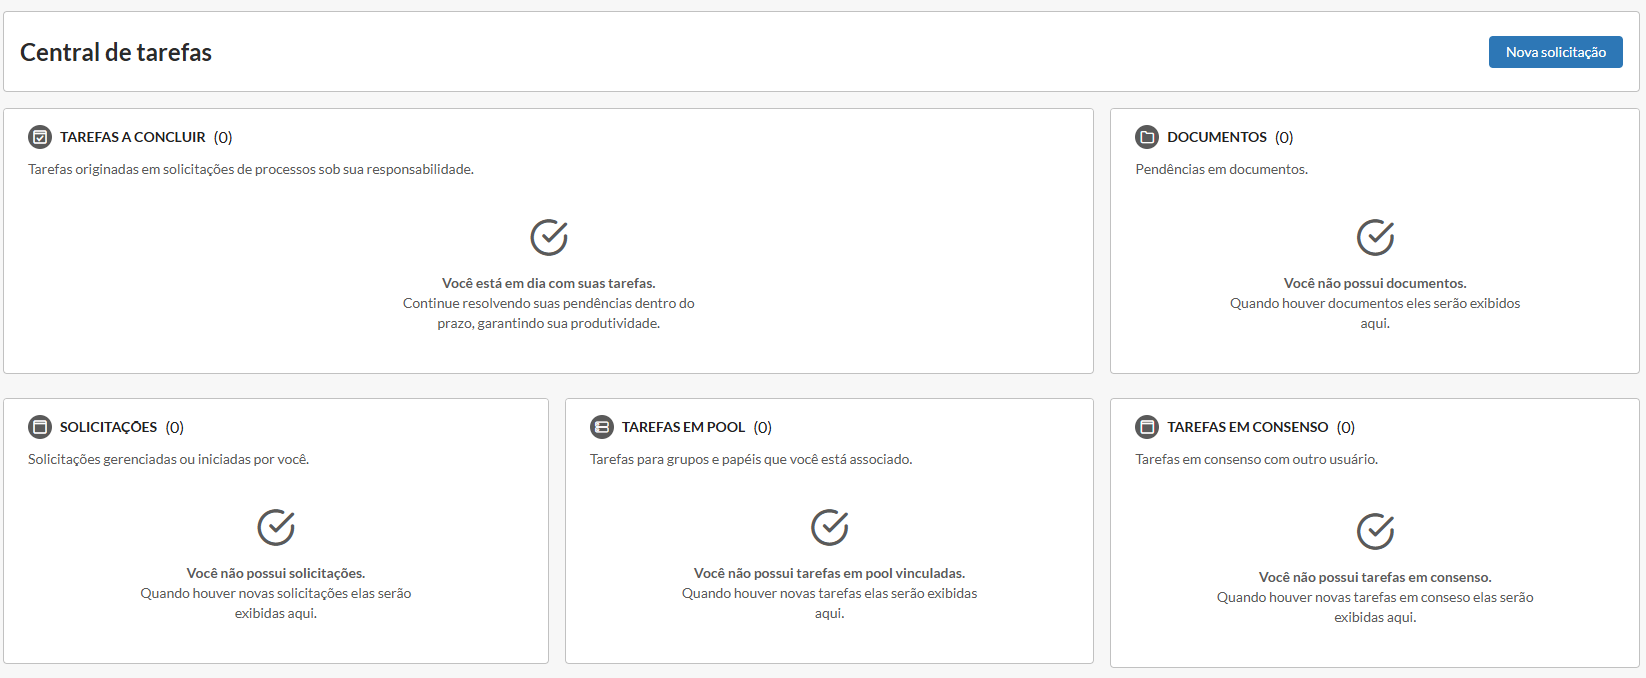This screenshot has width=1646, height=678.
Task: Click checkmark circle in Tarefas em consenso panel
Action: pyautogui.click(x=1375, y=531)
